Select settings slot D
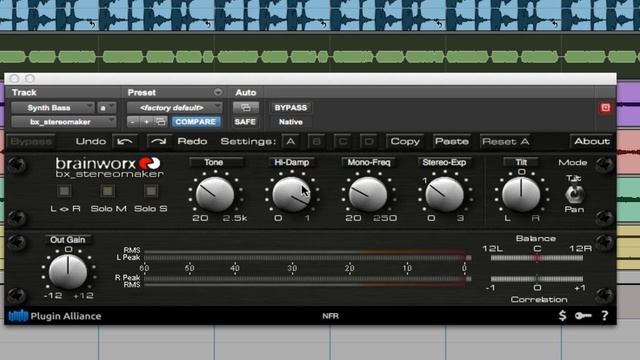Viewport: 640px width, 360px height. tap(369, 141)
